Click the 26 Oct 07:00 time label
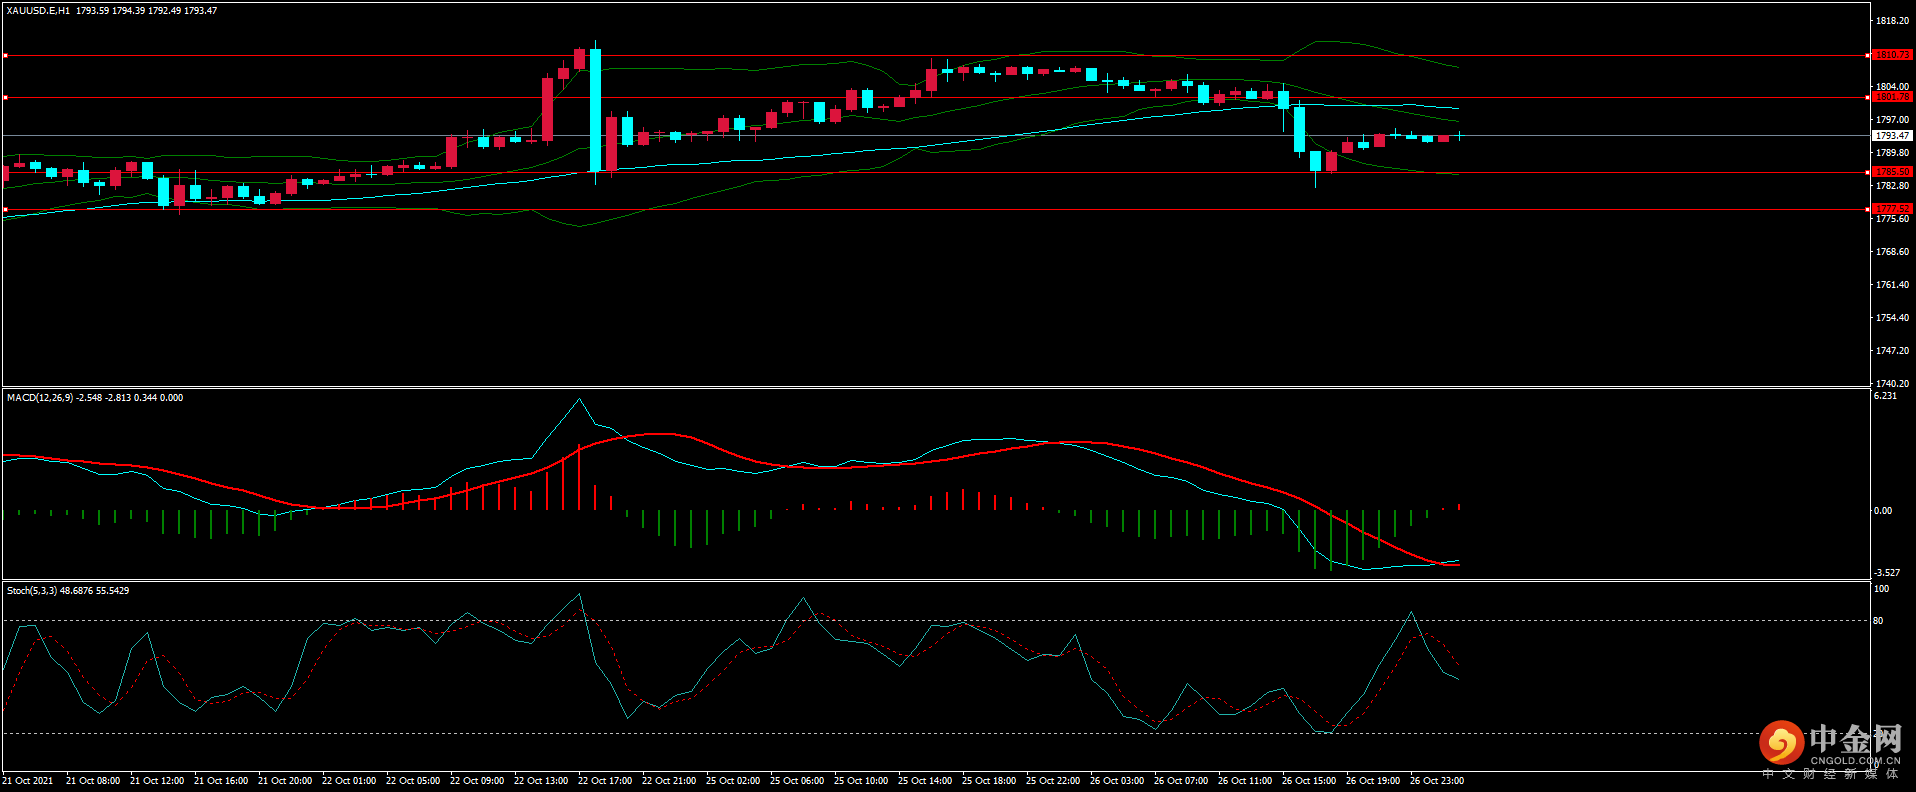The height and width of the screenshot is (792, 1916). click(x=1181, y=781)
